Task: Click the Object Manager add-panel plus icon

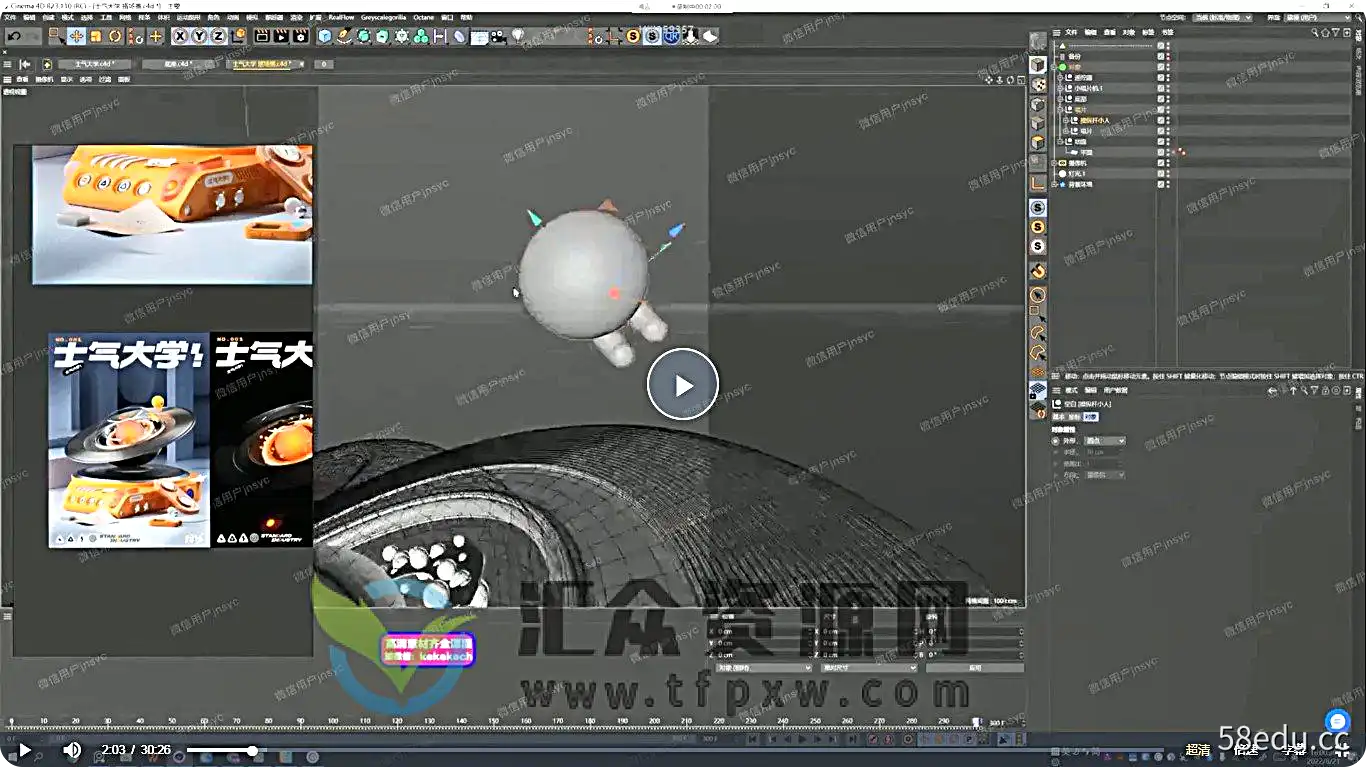Action: click(1346, 32)
